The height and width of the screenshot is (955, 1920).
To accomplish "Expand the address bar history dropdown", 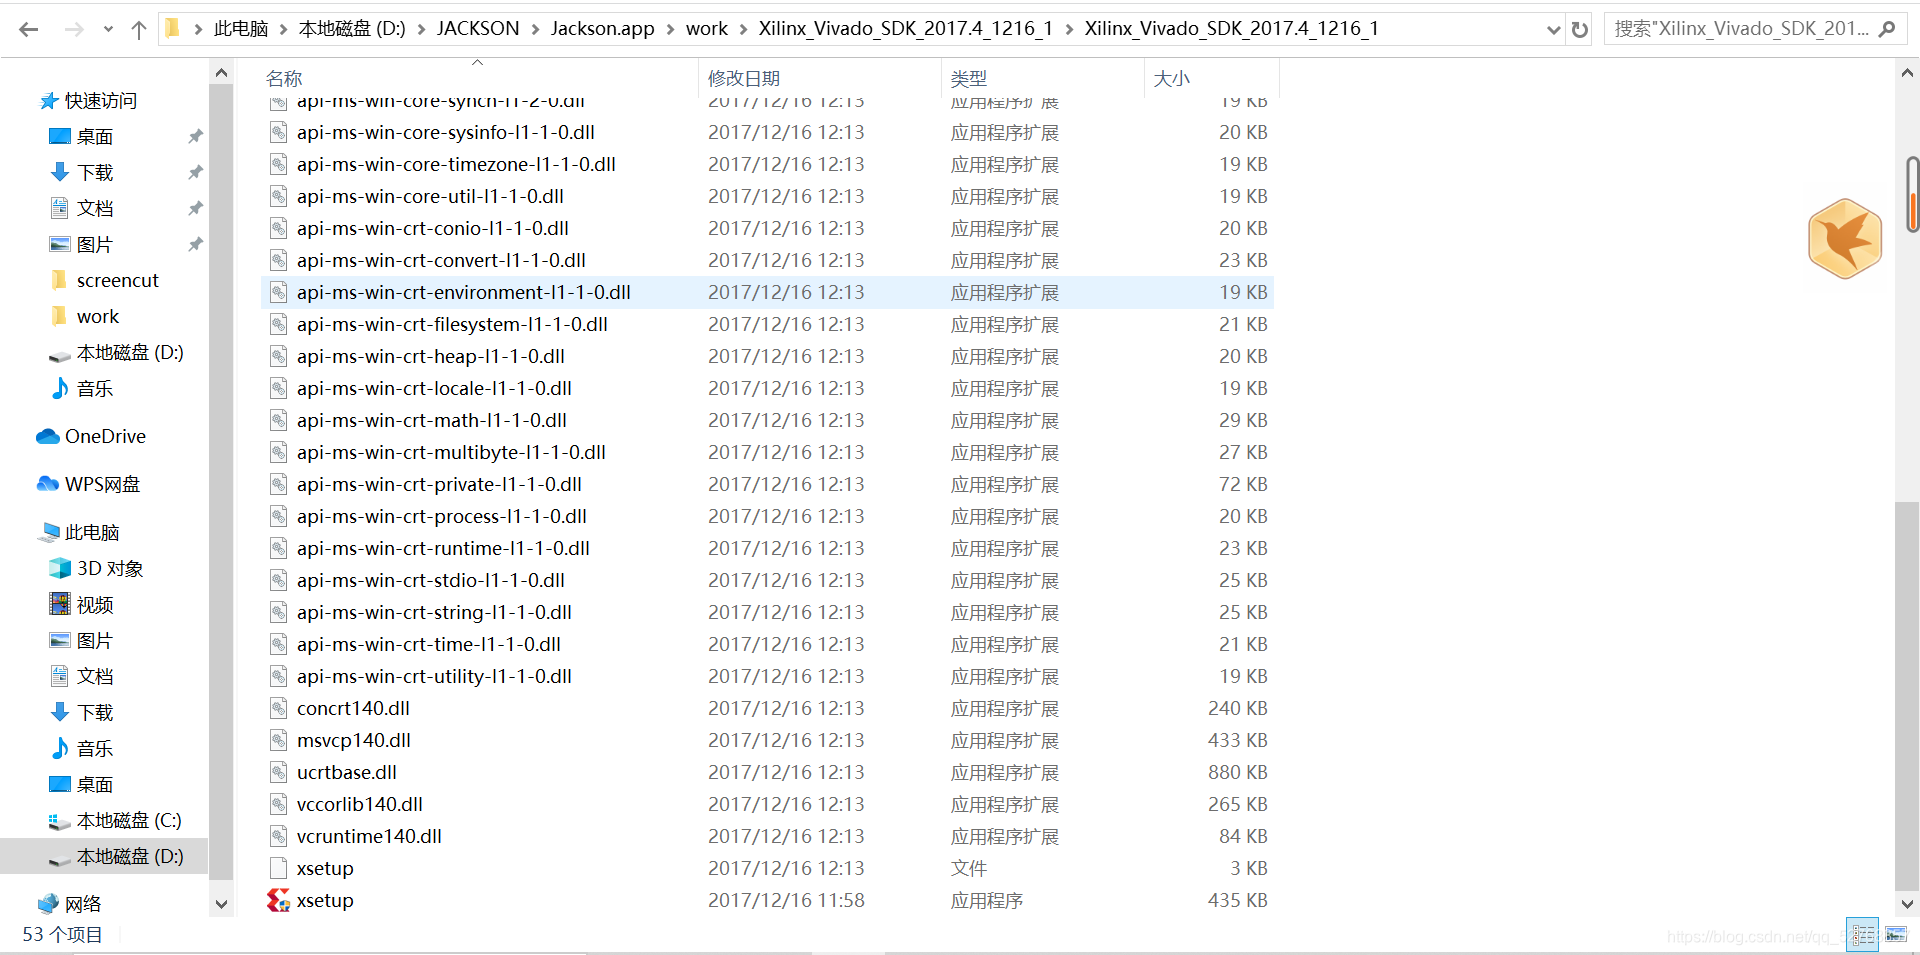I will [1553, 29].
